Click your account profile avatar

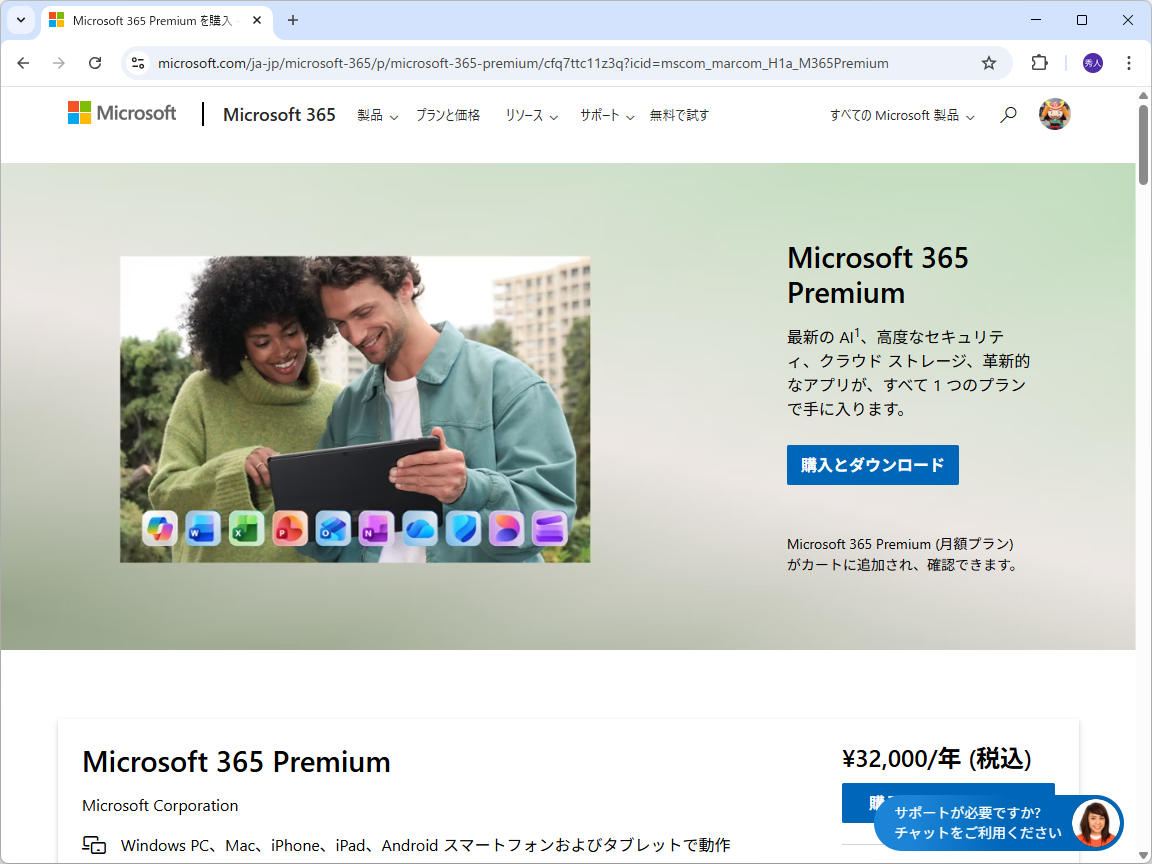click(x=1054, y=114)
